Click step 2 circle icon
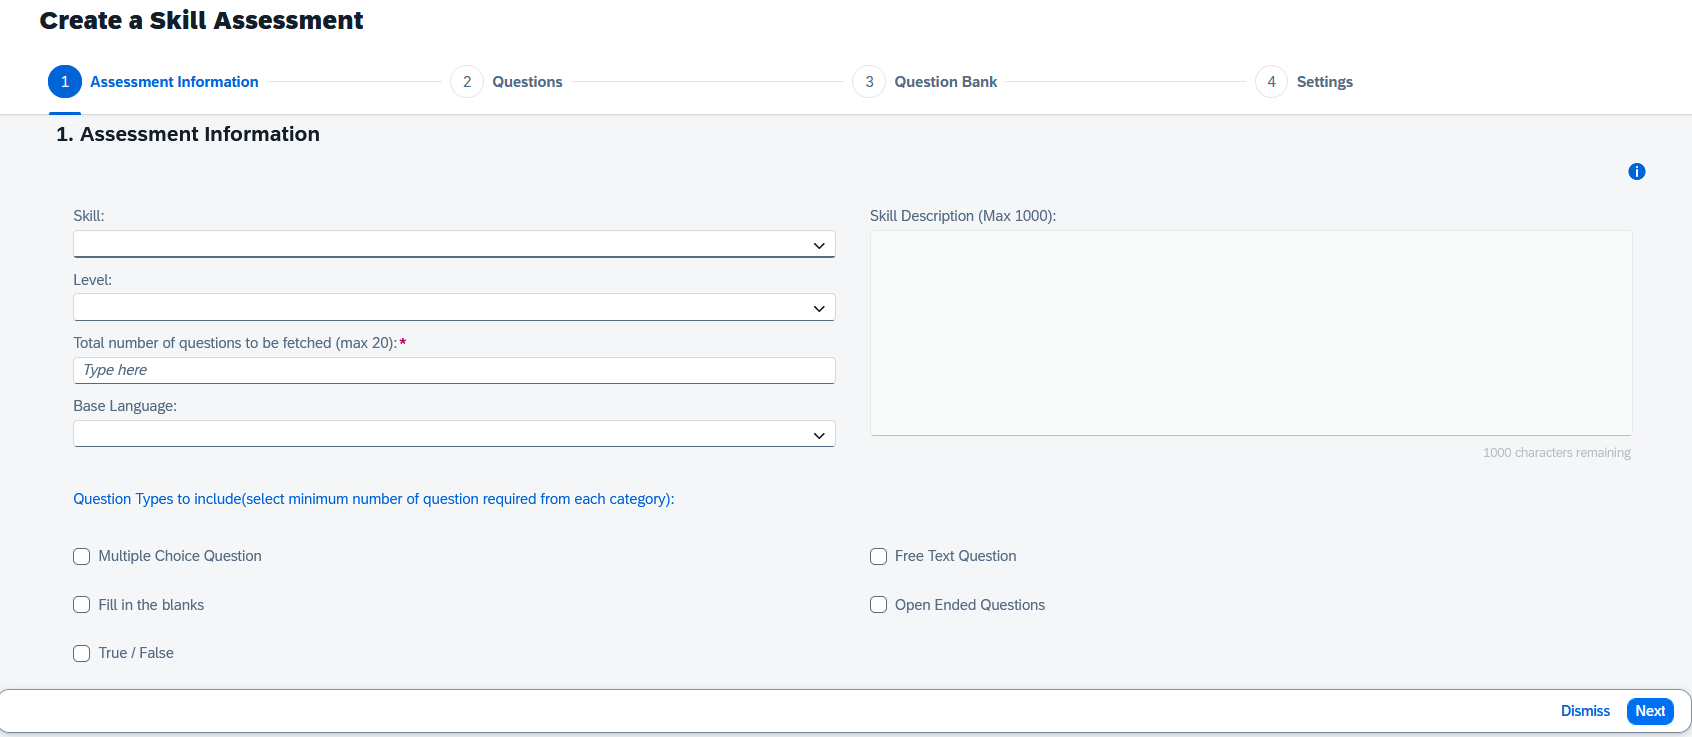 467,82
